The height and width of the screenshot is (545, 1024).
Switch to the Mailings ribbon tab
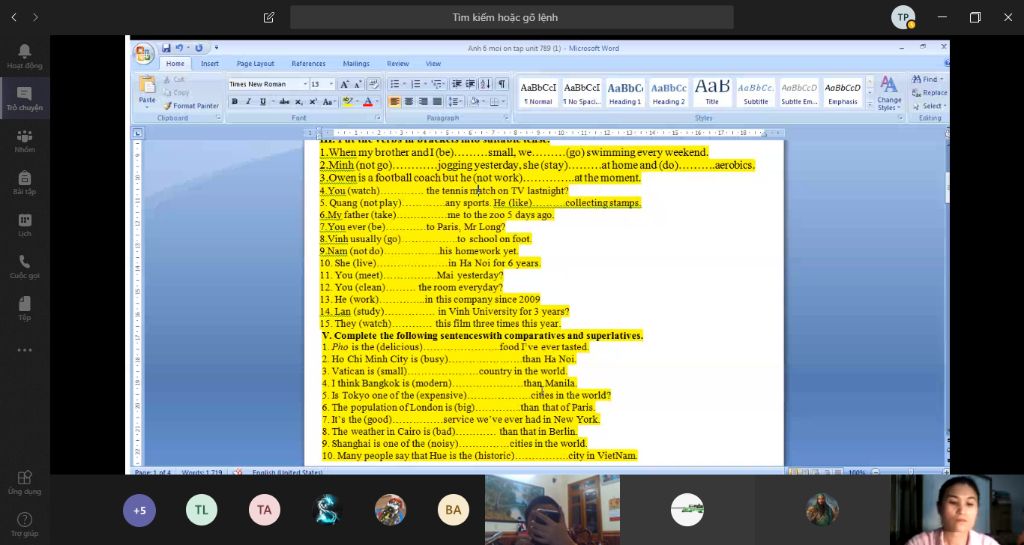coord(356,63)
